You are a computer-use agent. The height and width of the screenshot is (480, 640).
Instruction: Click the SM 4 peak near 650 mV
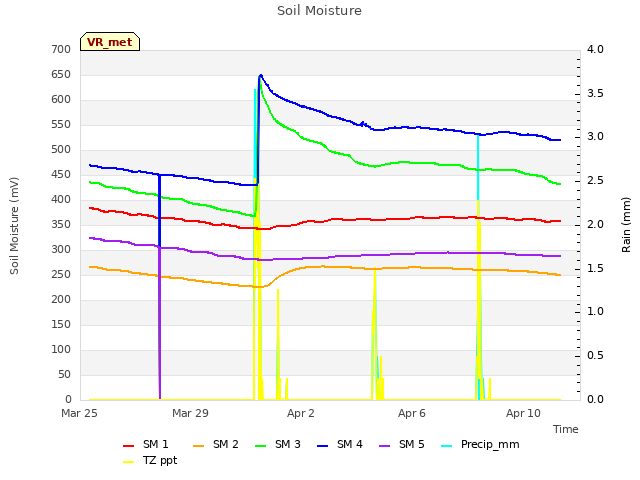[x=260, y=76]
